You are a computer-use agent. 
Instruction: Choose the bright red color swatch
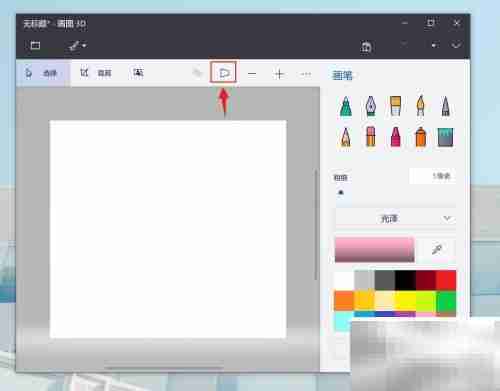[x=446, y=280]
